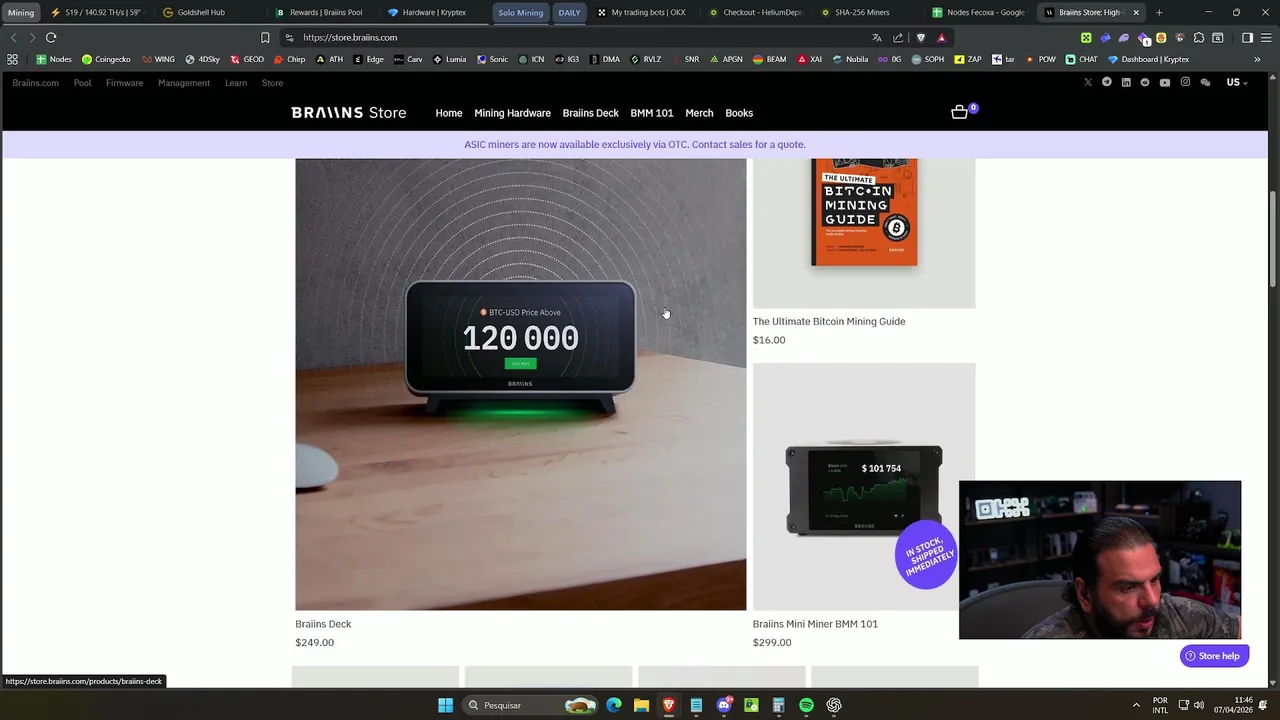Viewport: 1280px width, 720px height.
Task: Open Braiins Telegram social icon
Action: (1107, 82)
